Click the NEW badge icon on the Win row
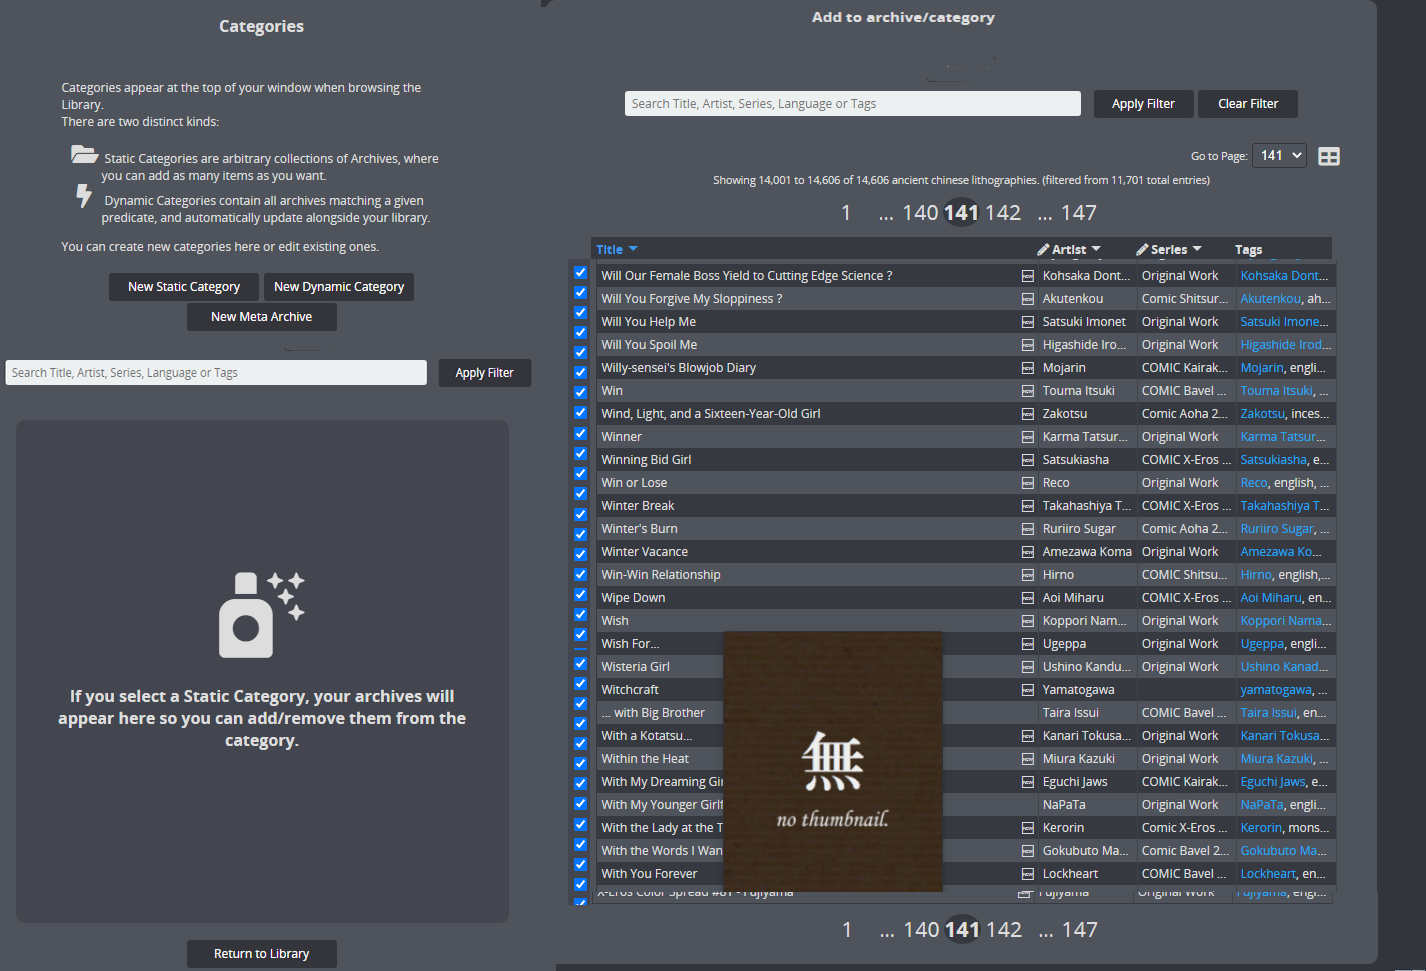1426x971 pixels. [1028, 390]
